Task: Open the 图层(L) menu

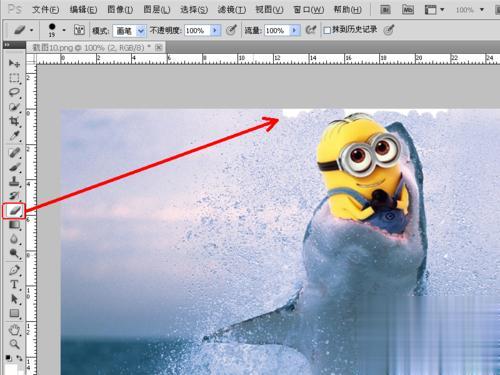Action: [x=157, y=10]
